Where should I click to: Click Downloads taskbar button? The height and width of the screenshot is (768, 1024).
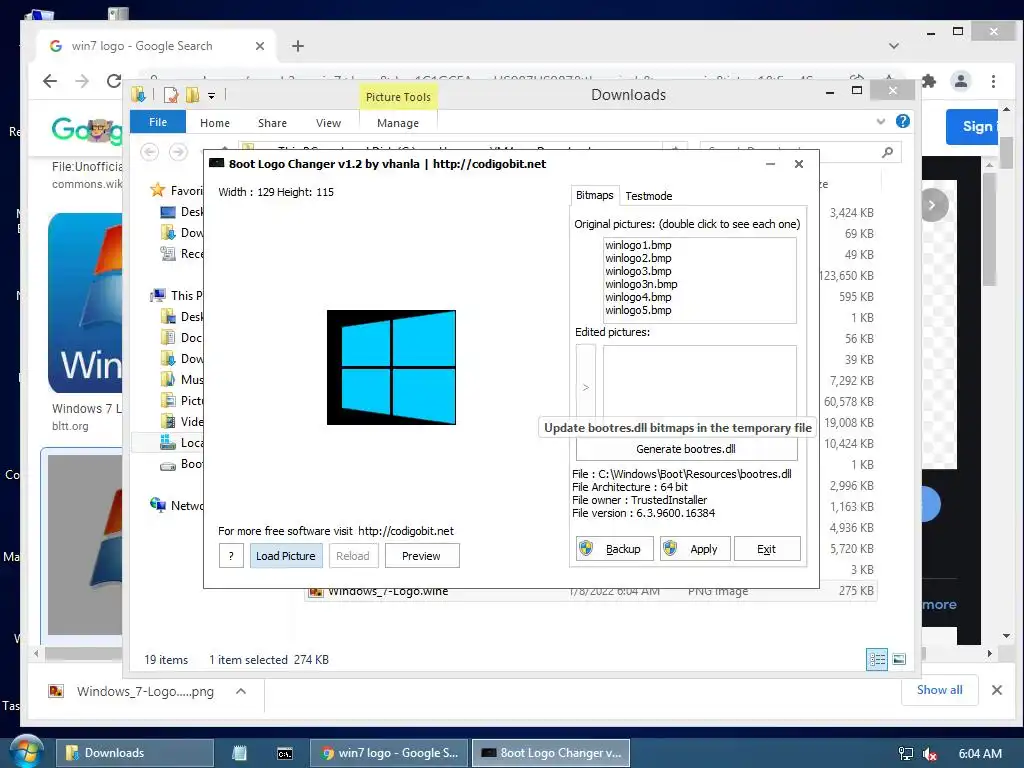135,753
